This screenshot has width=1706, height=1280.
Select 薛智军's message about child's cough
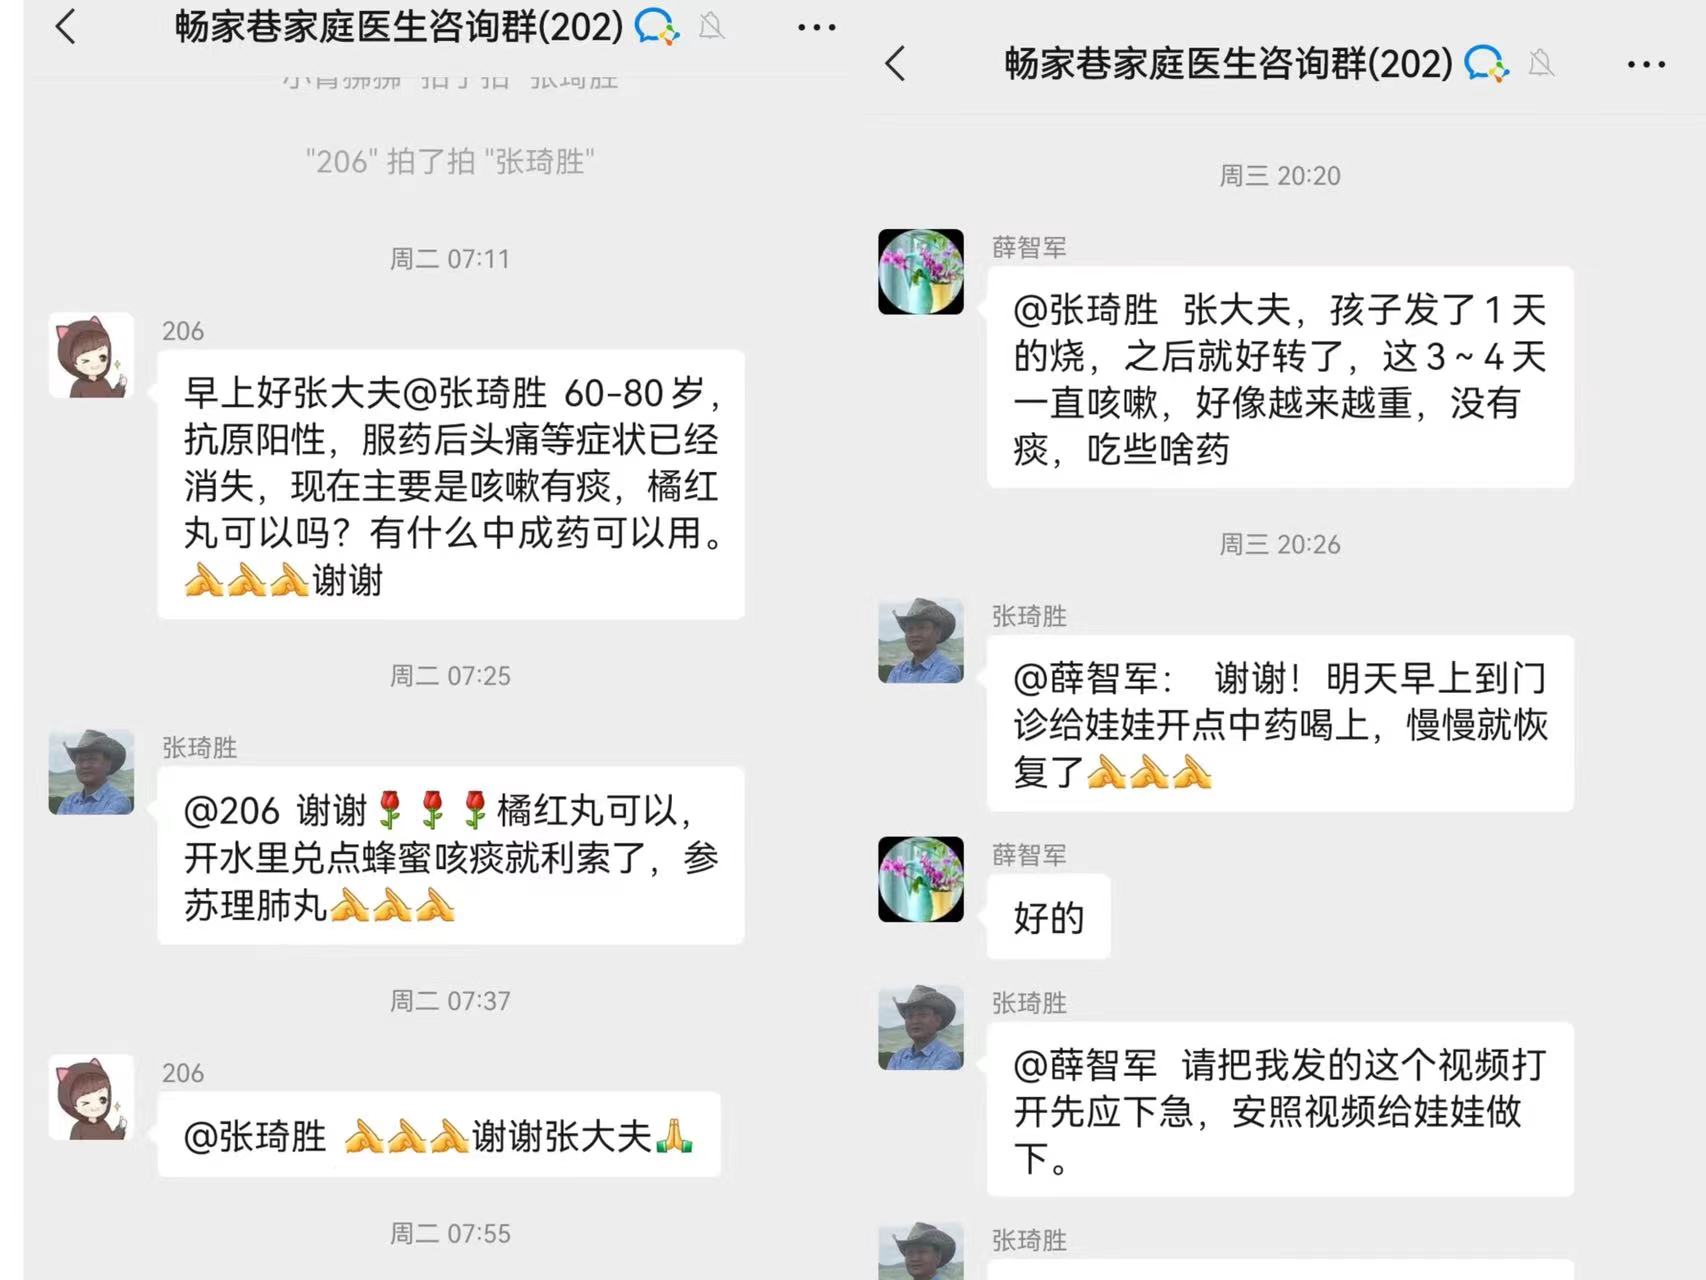(1280, 378)
